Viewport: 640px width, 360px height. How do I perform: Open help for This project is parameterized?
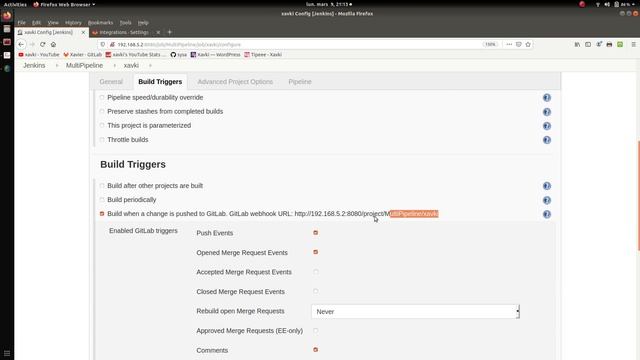coord(547,126)
